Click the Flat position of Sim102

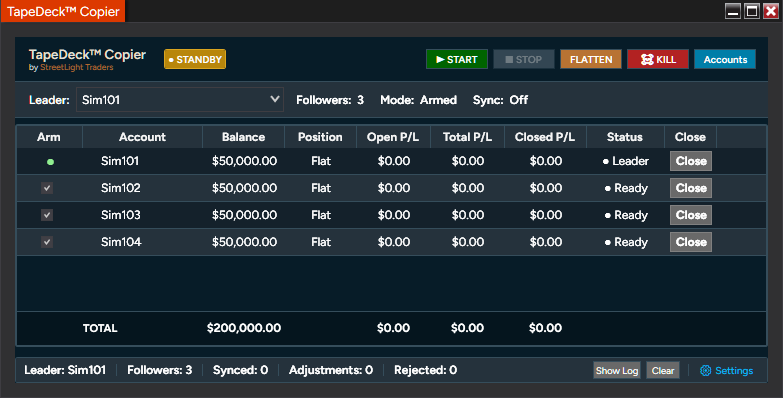(x=321, y=188)
